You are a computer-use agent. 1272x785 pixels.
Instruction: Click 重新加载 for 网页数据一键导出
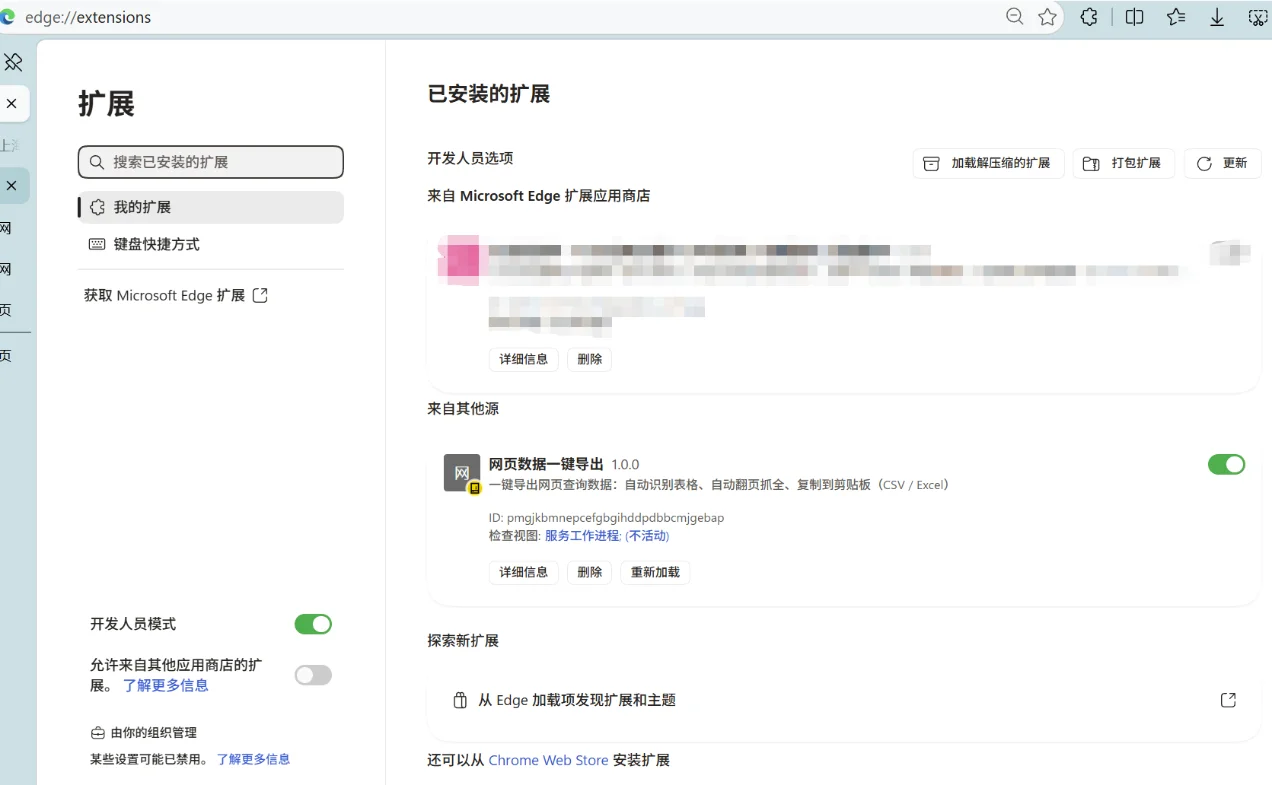655,572
